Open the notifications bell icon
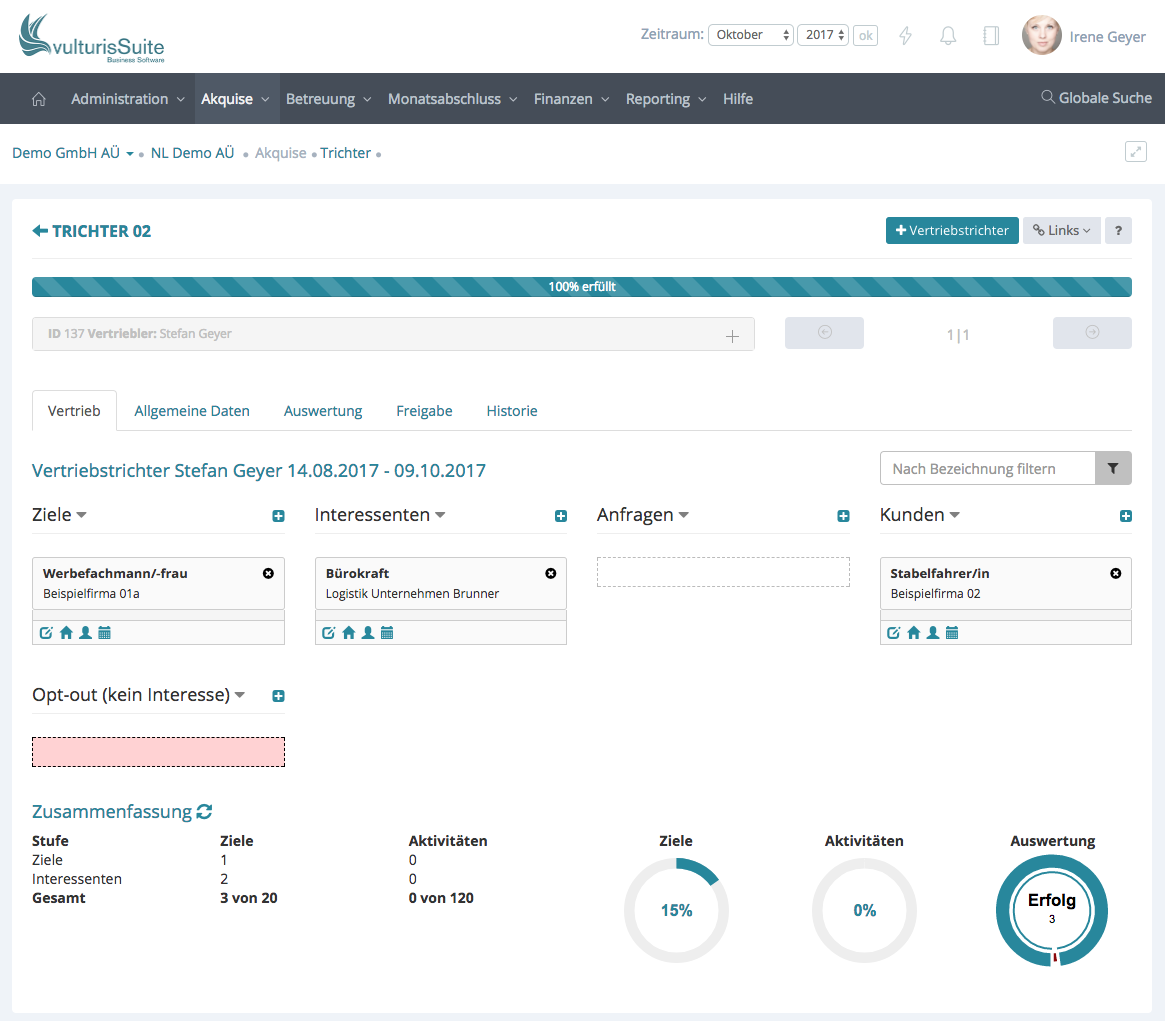Screen dimensions: 1165x1021 coord(948,36)
